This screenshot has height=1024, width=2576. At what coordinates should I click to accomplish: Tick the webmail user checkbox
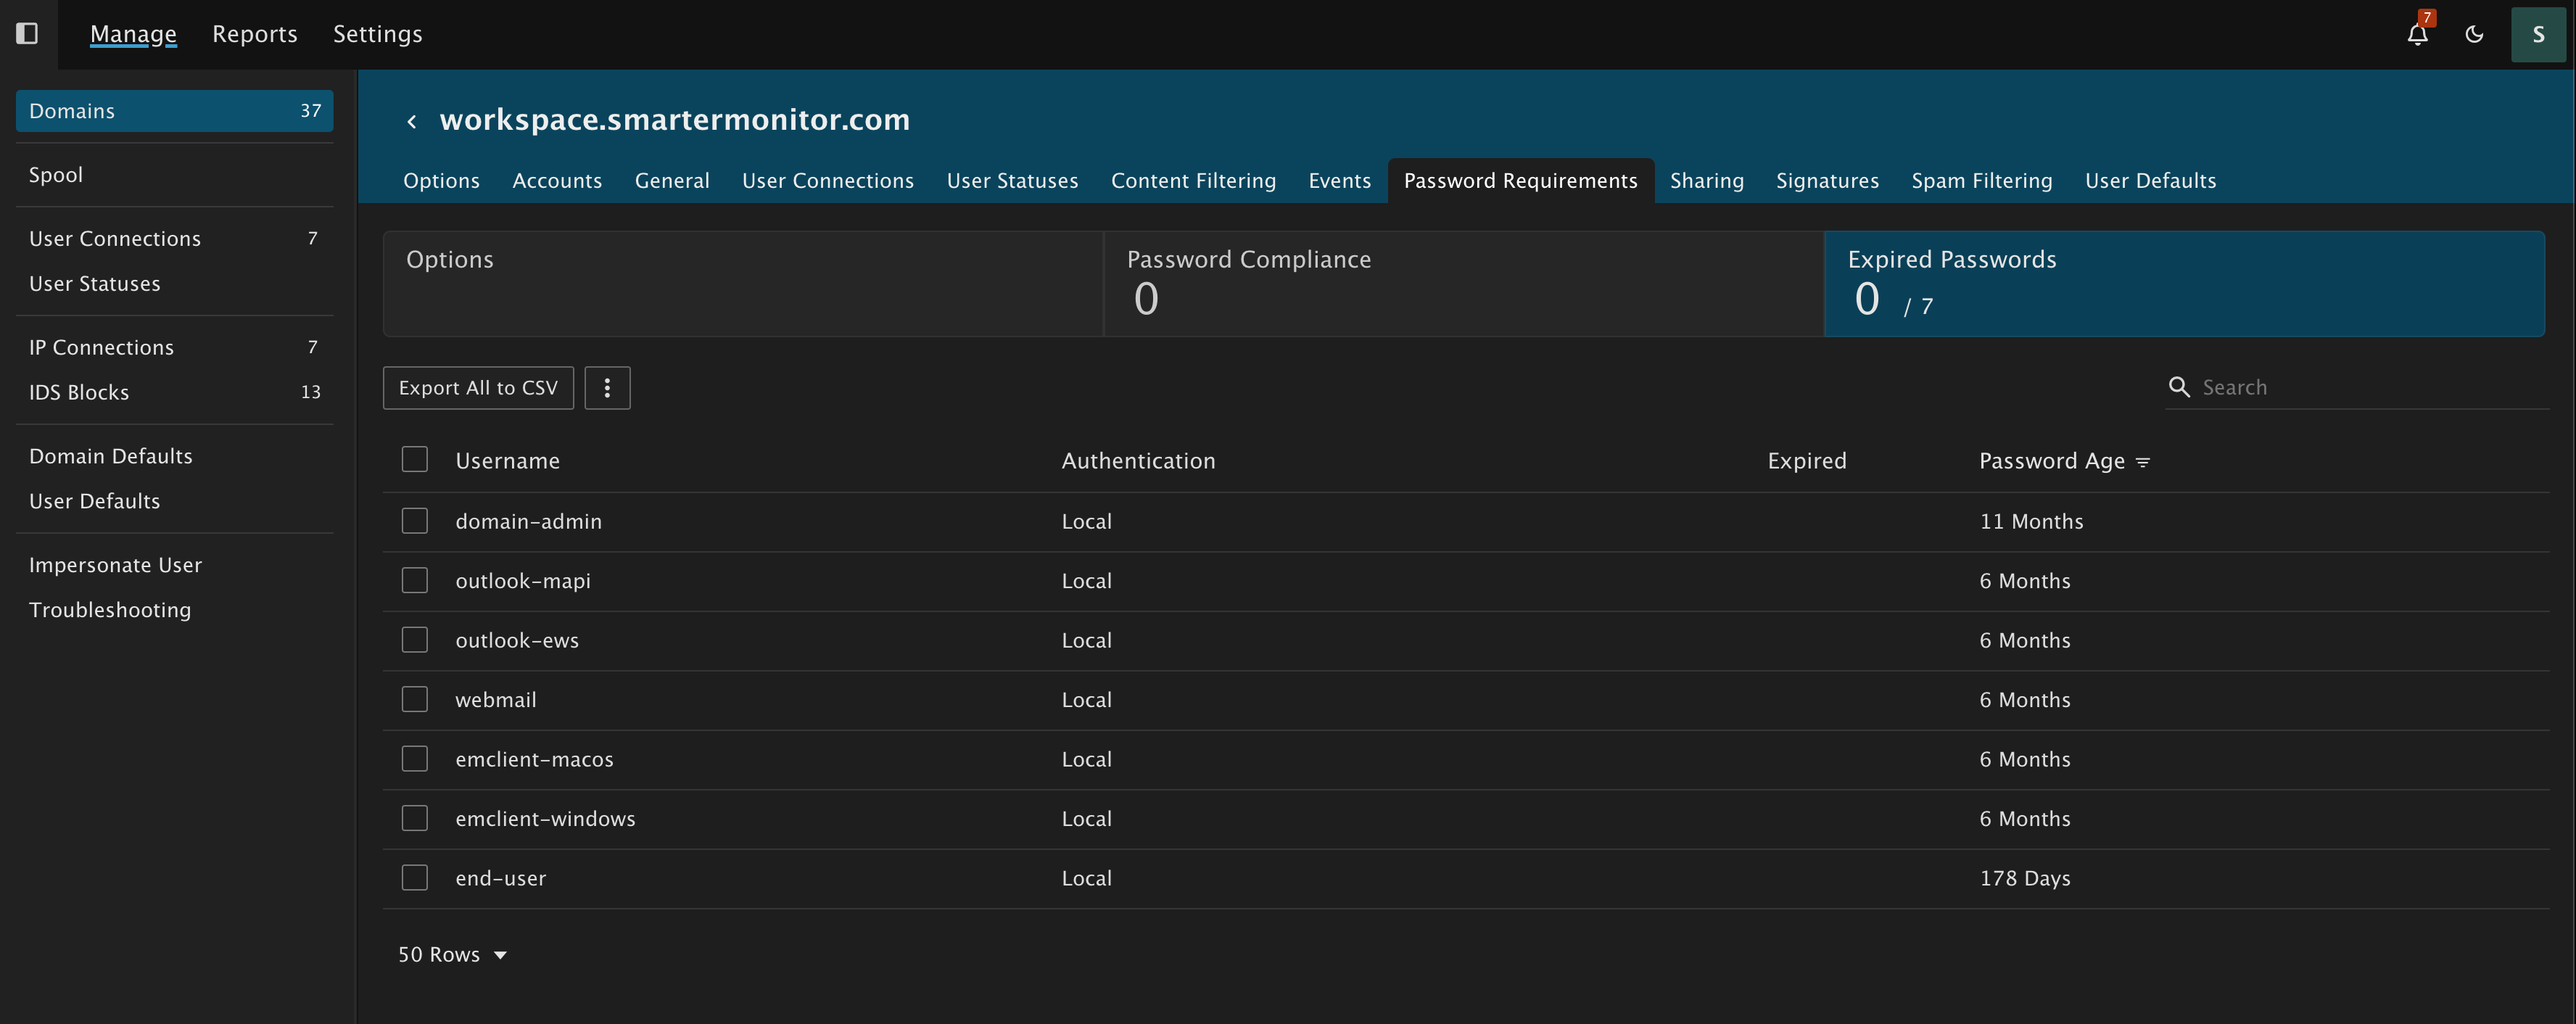click(x=415, y=699)
